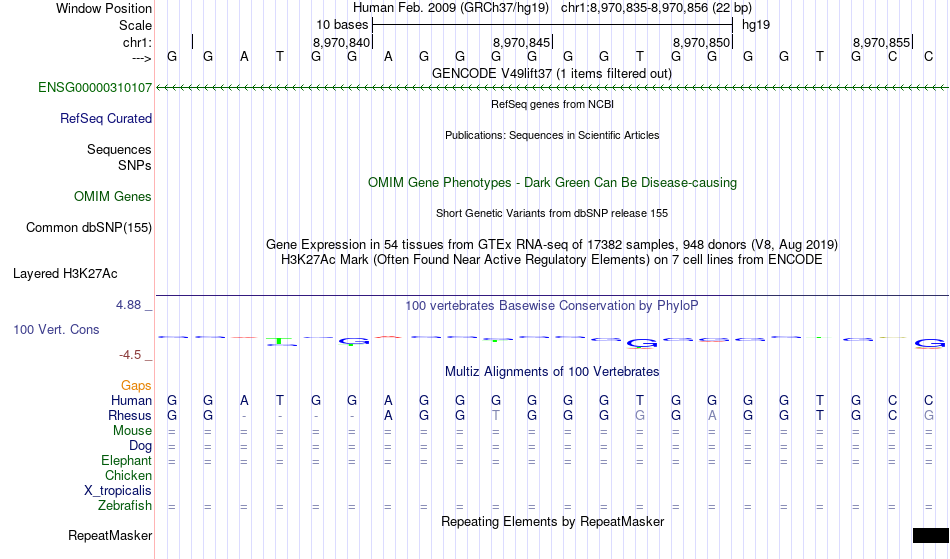Viewport: 950px width, 559px height.
Task: Click the Sequences track label
Action: (x=119, y=150)
